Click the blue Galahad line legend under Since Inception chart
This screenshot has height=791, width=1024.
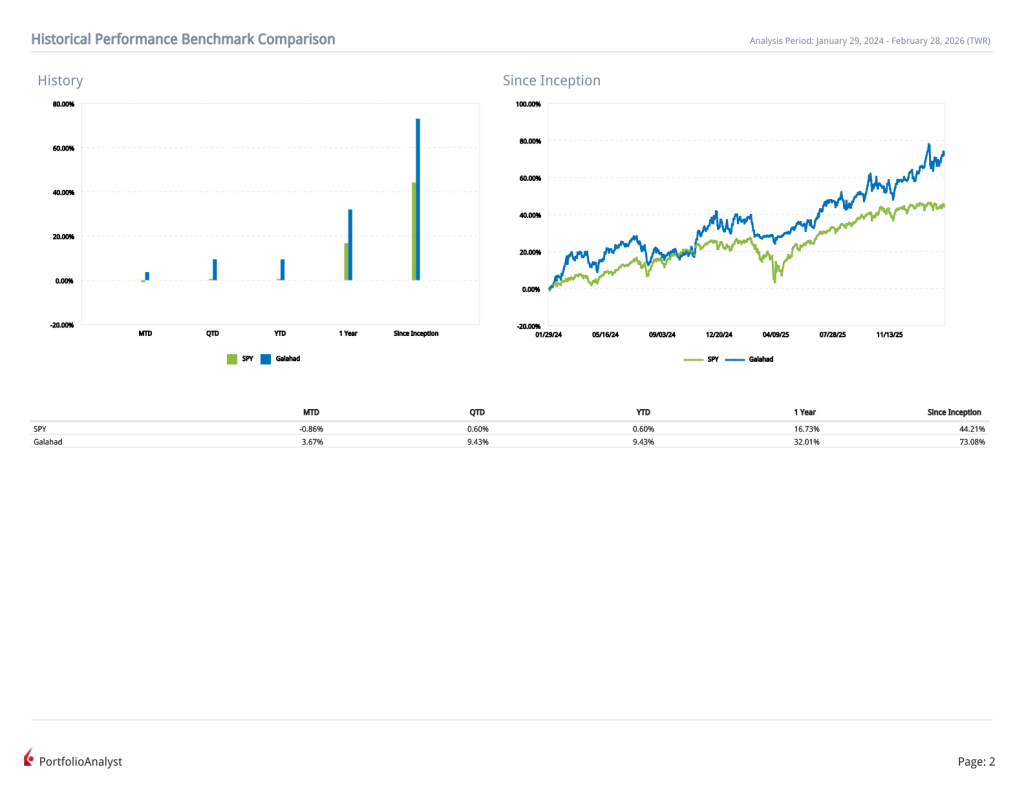coord(735,360)
